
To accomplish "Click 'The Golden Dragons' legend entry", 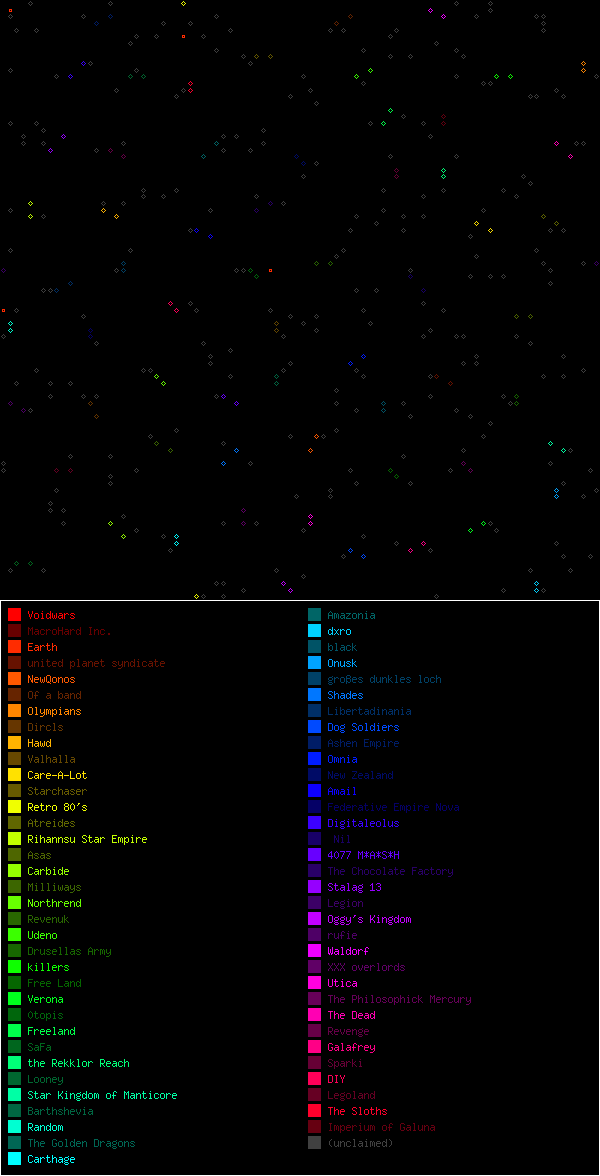I will [82, 1143].
